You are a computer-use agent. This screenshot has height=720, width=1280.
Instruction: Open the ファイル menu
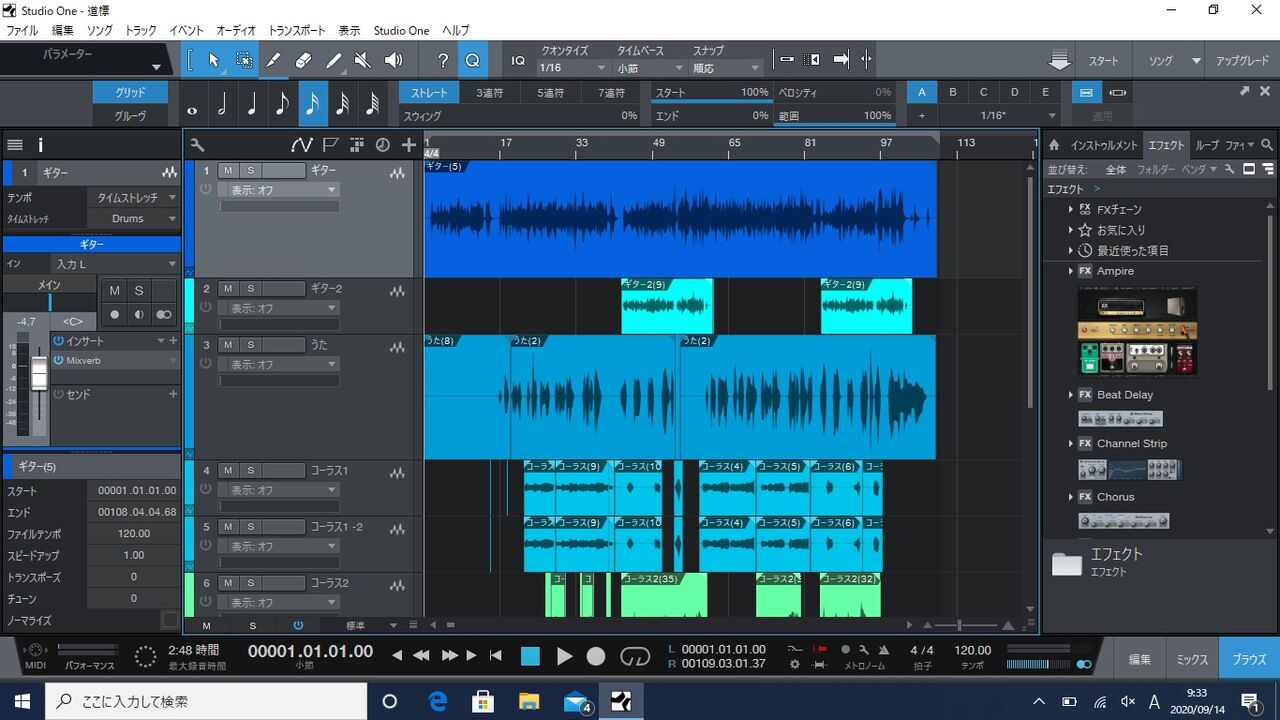tap(22, 31)
